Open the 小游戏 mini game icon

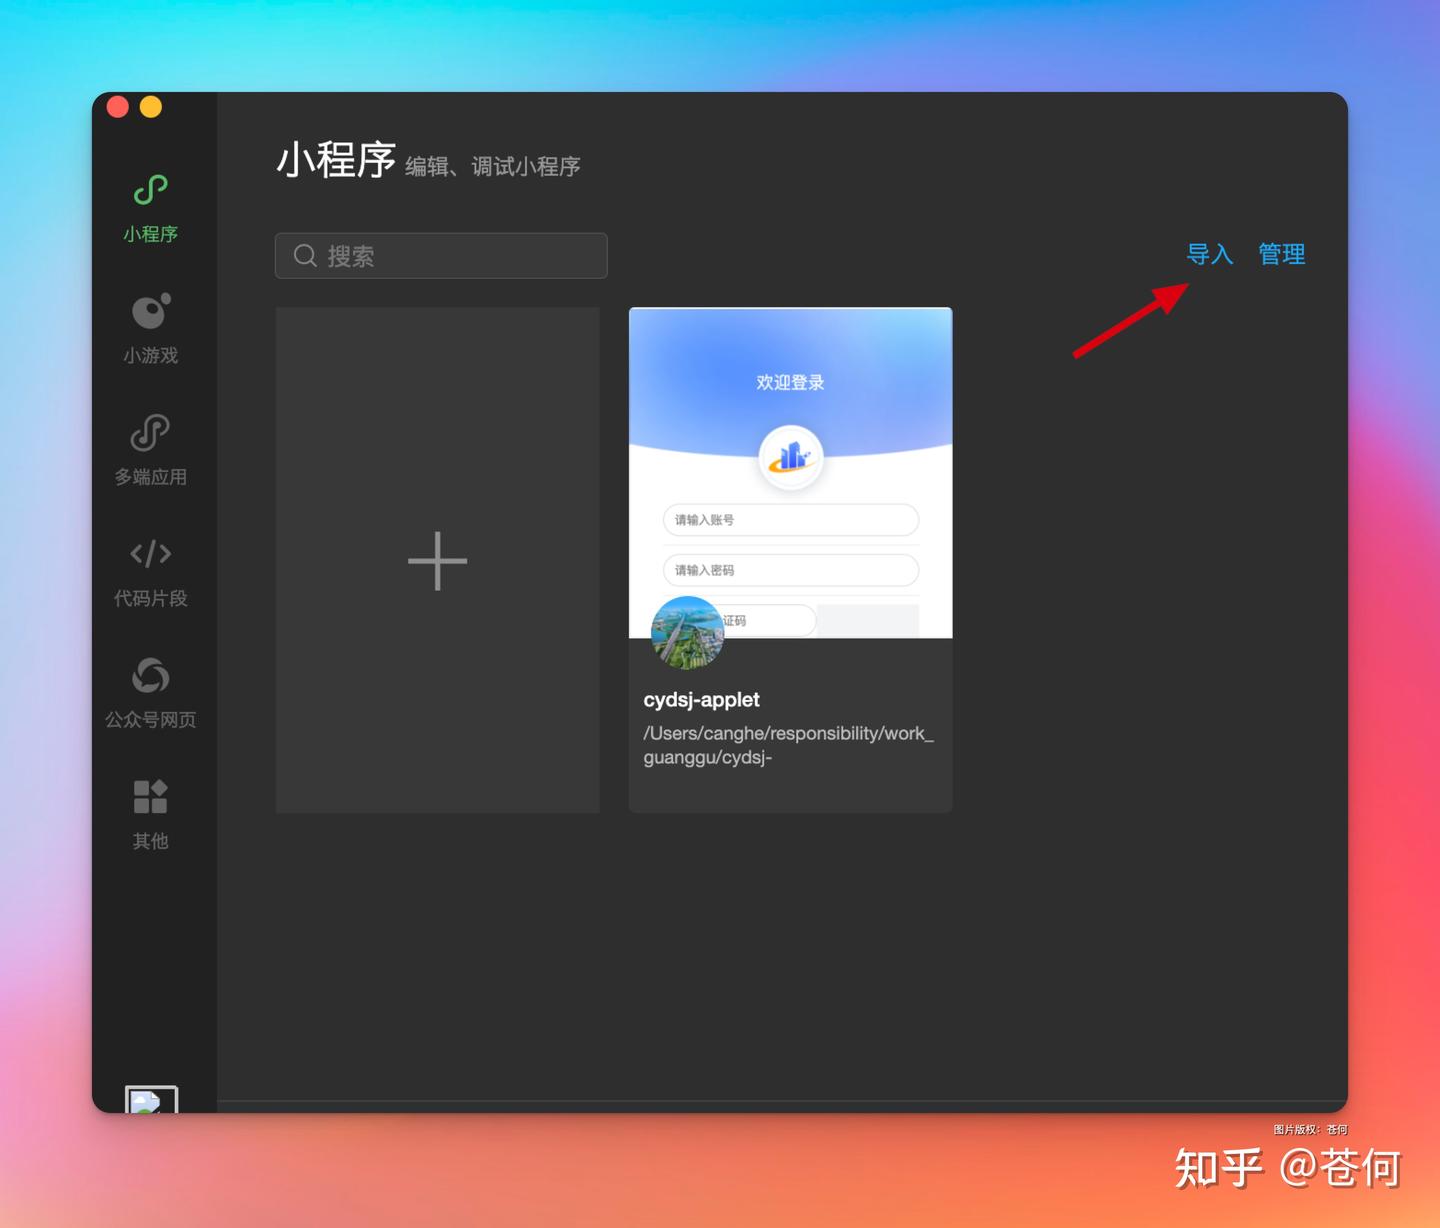point(150,312)
